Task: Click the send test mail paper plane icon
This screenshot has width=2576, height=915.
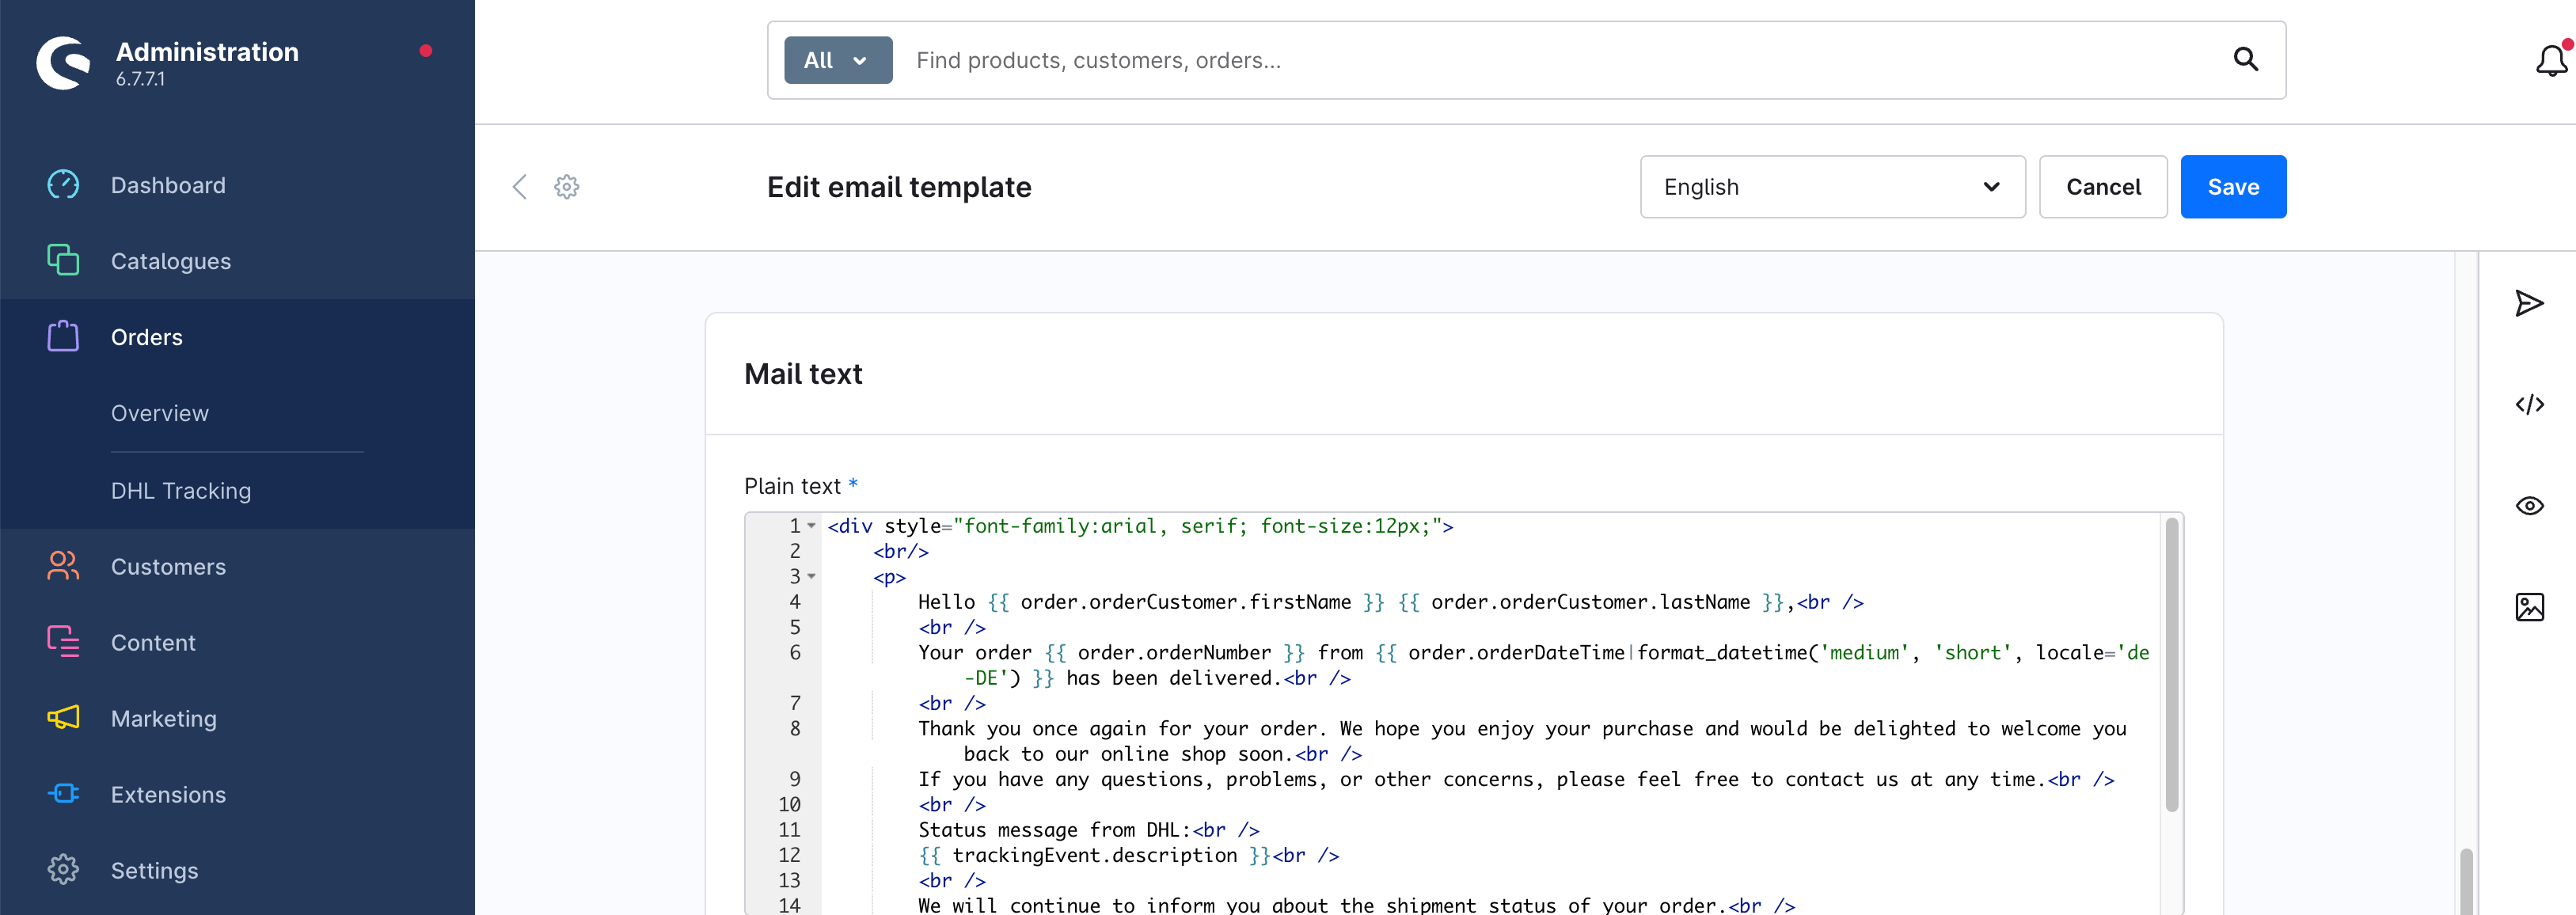Action: 2529,303
